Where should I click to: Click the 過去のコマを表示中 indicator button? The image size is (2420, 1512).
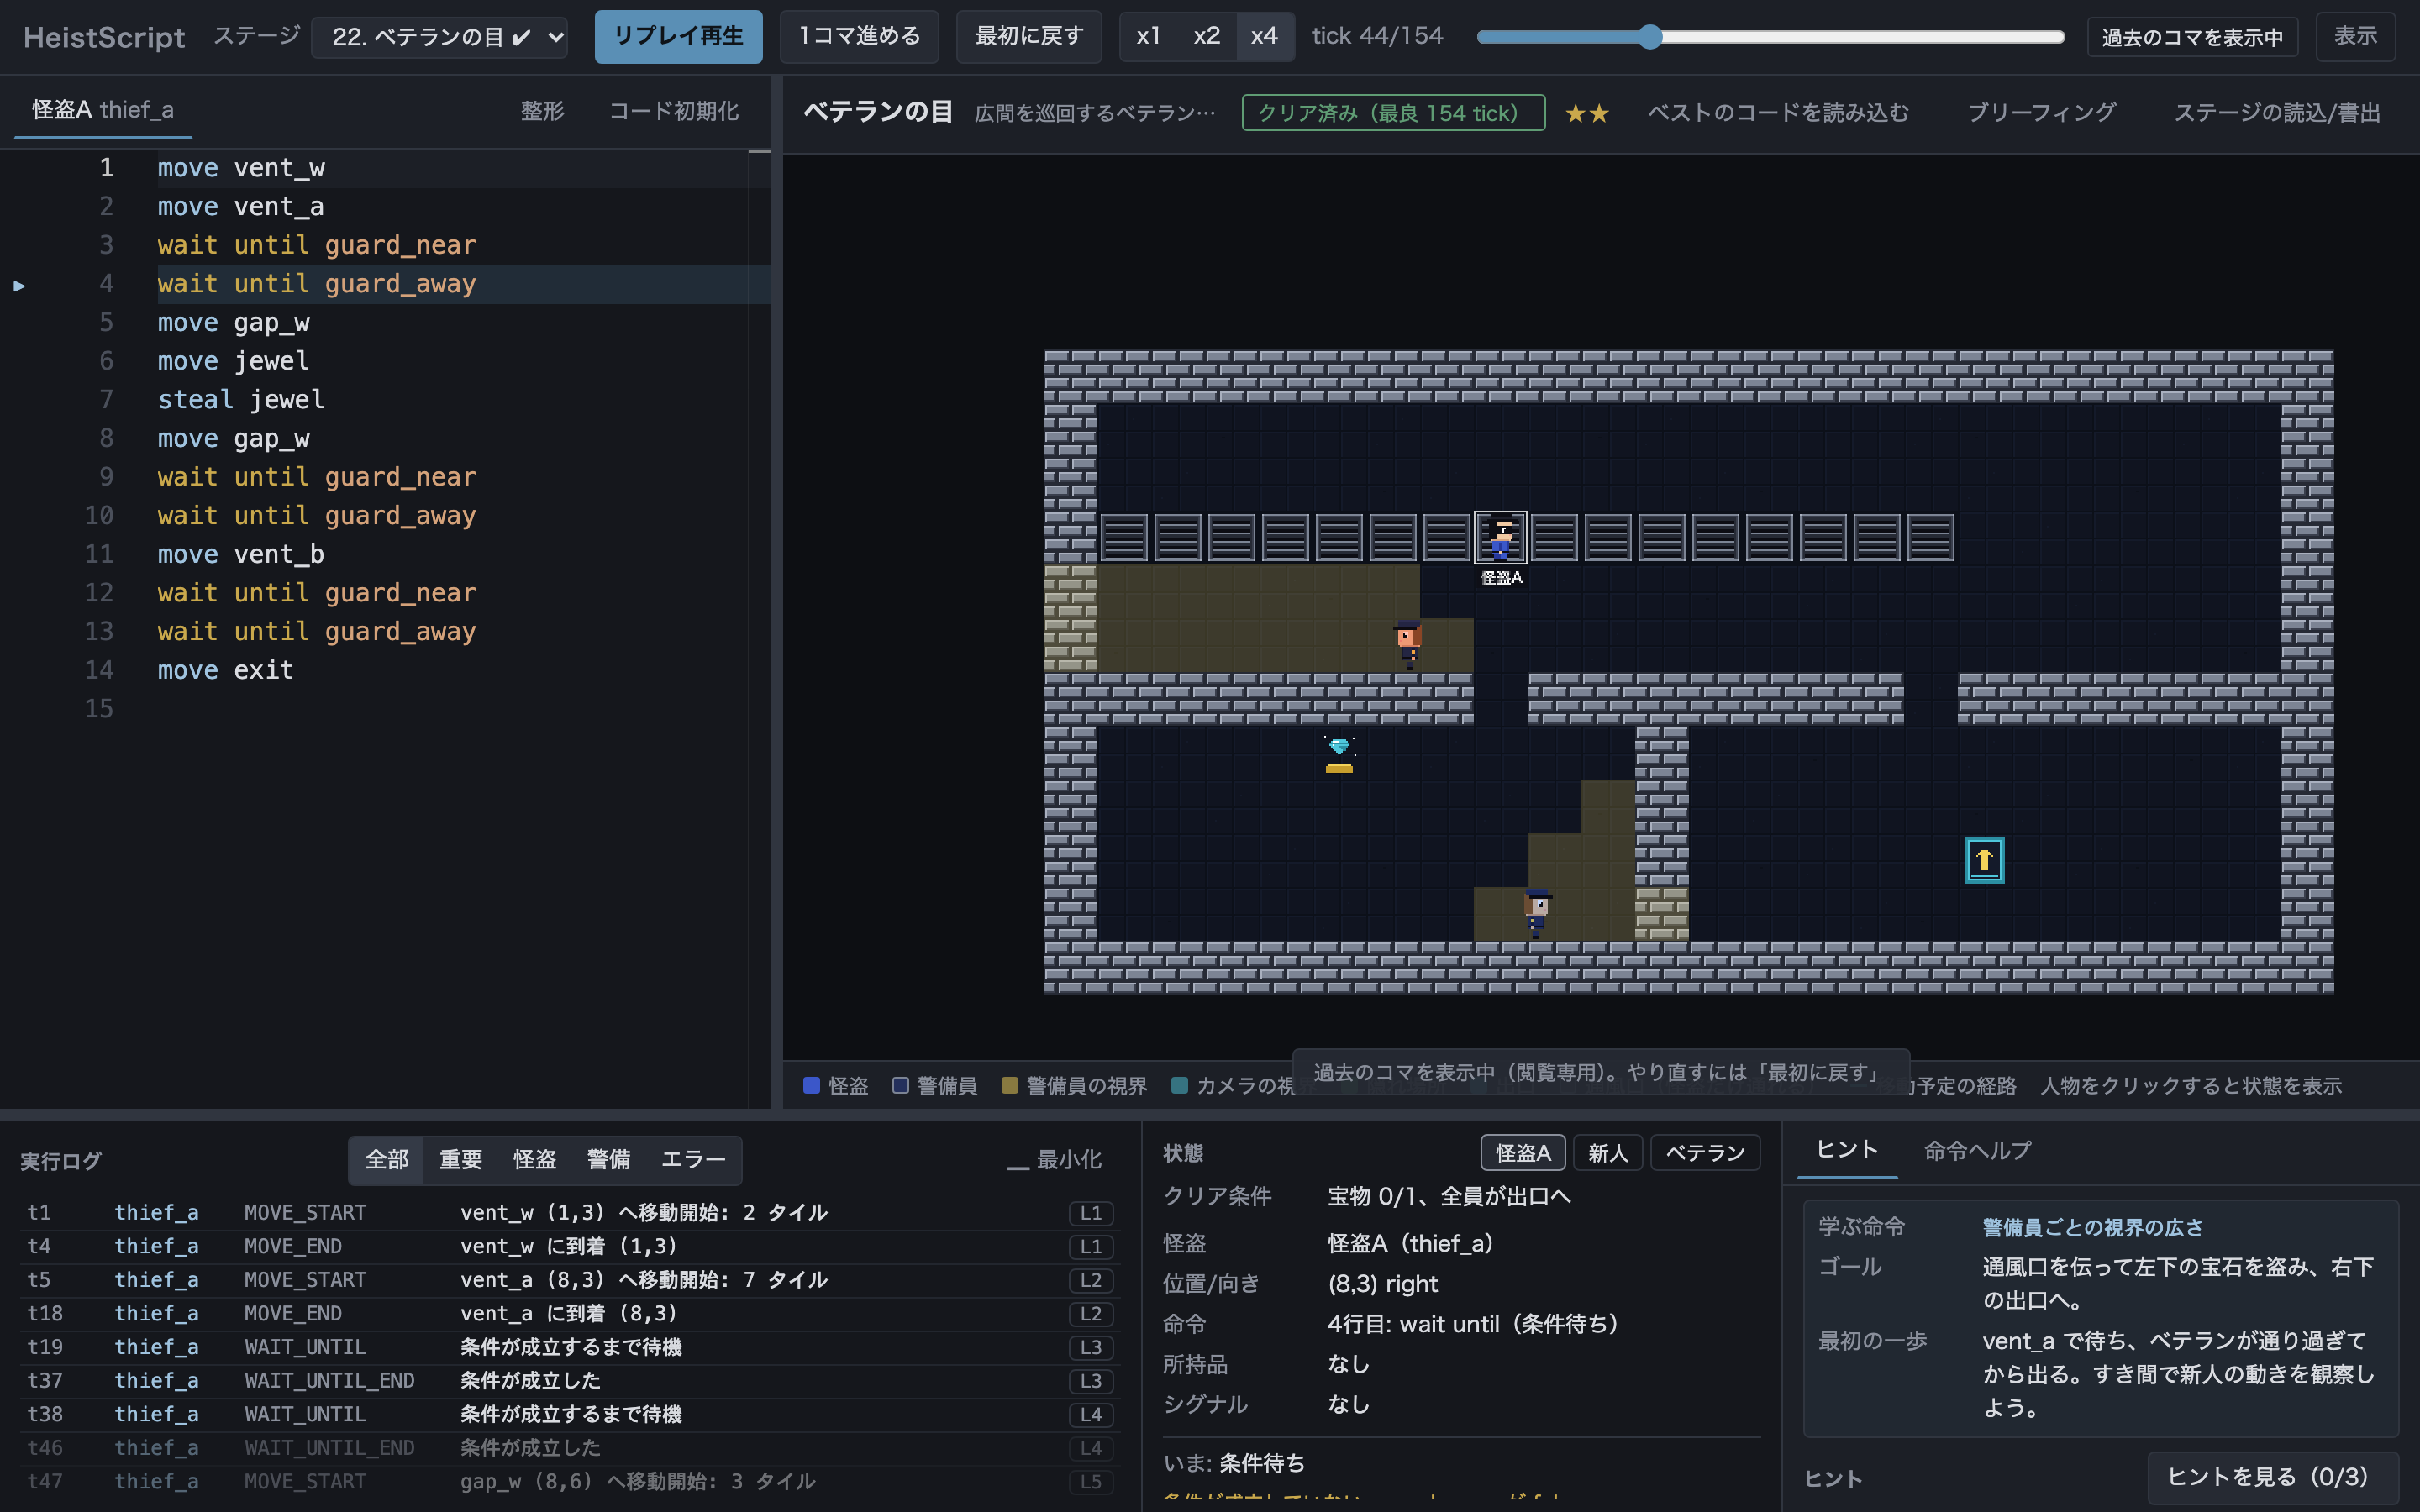[x=2192, y=37]
